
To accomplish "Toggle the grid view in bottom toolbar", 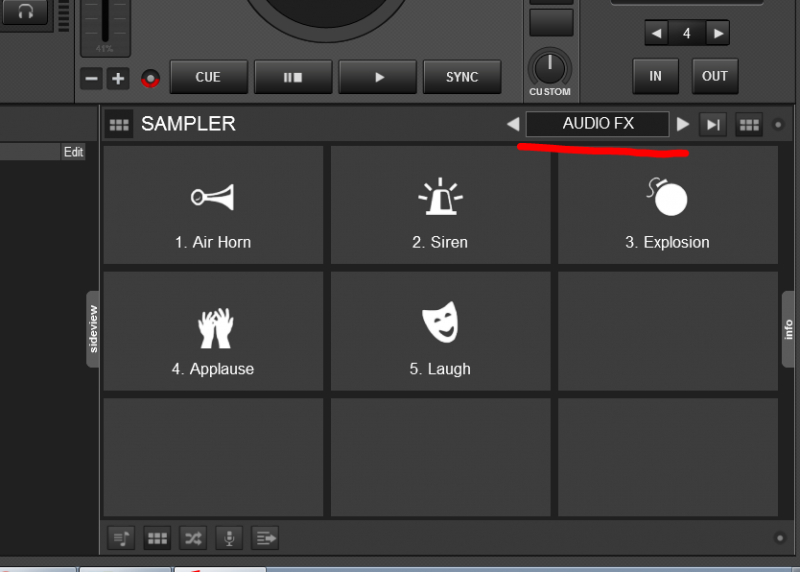I will tap(157, 538).
